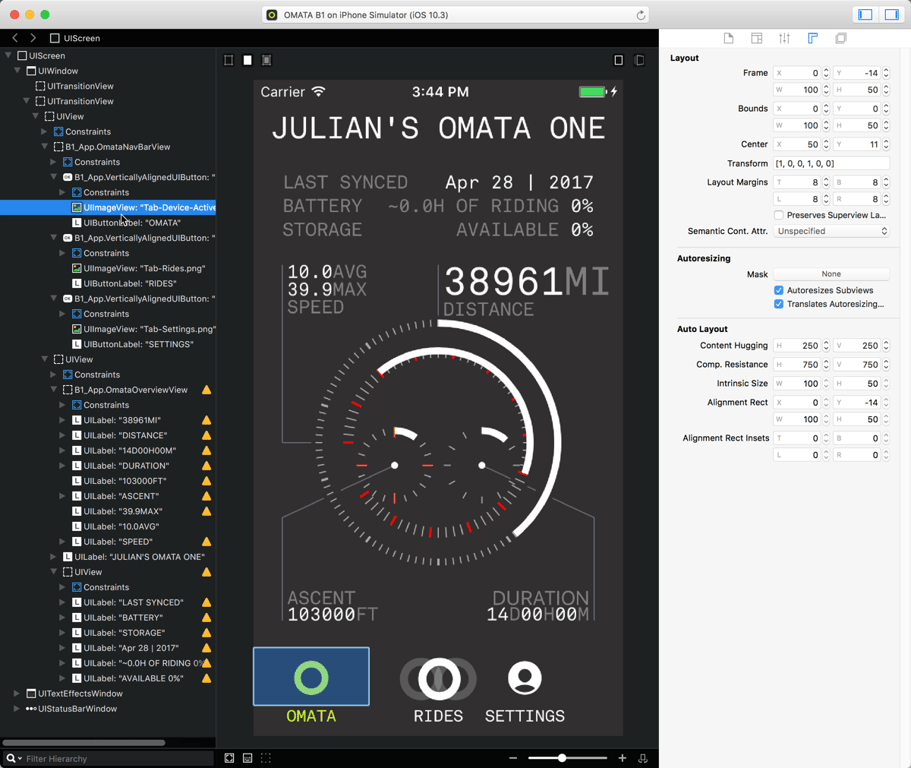Select the "38961MI" label in simulator view
911x768 pixels.
pyautogui.click(x=526, y=282)
